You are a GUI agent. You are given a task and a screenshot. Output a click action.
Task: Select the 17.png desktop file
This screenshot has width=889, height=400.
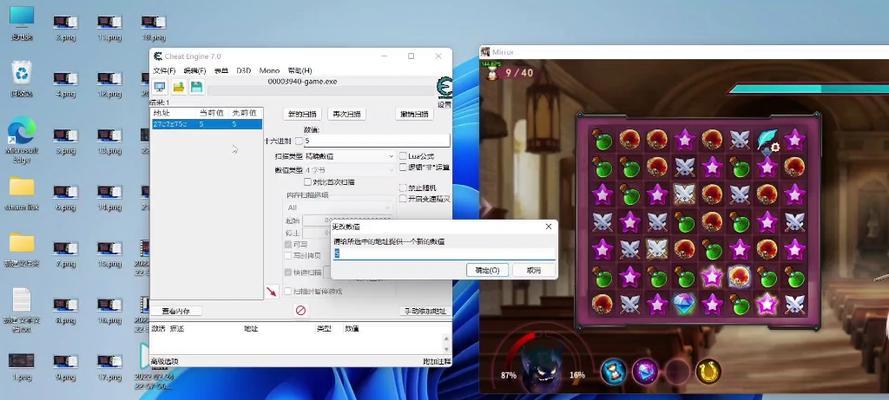point(109,367)
